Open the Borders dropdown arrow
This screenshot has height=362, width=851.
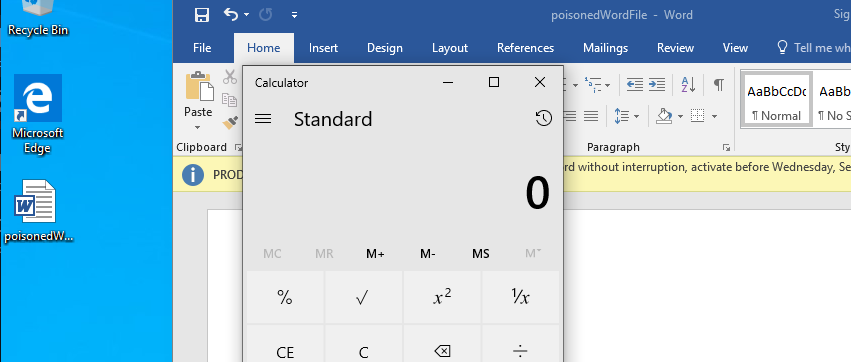pos(714,116)
